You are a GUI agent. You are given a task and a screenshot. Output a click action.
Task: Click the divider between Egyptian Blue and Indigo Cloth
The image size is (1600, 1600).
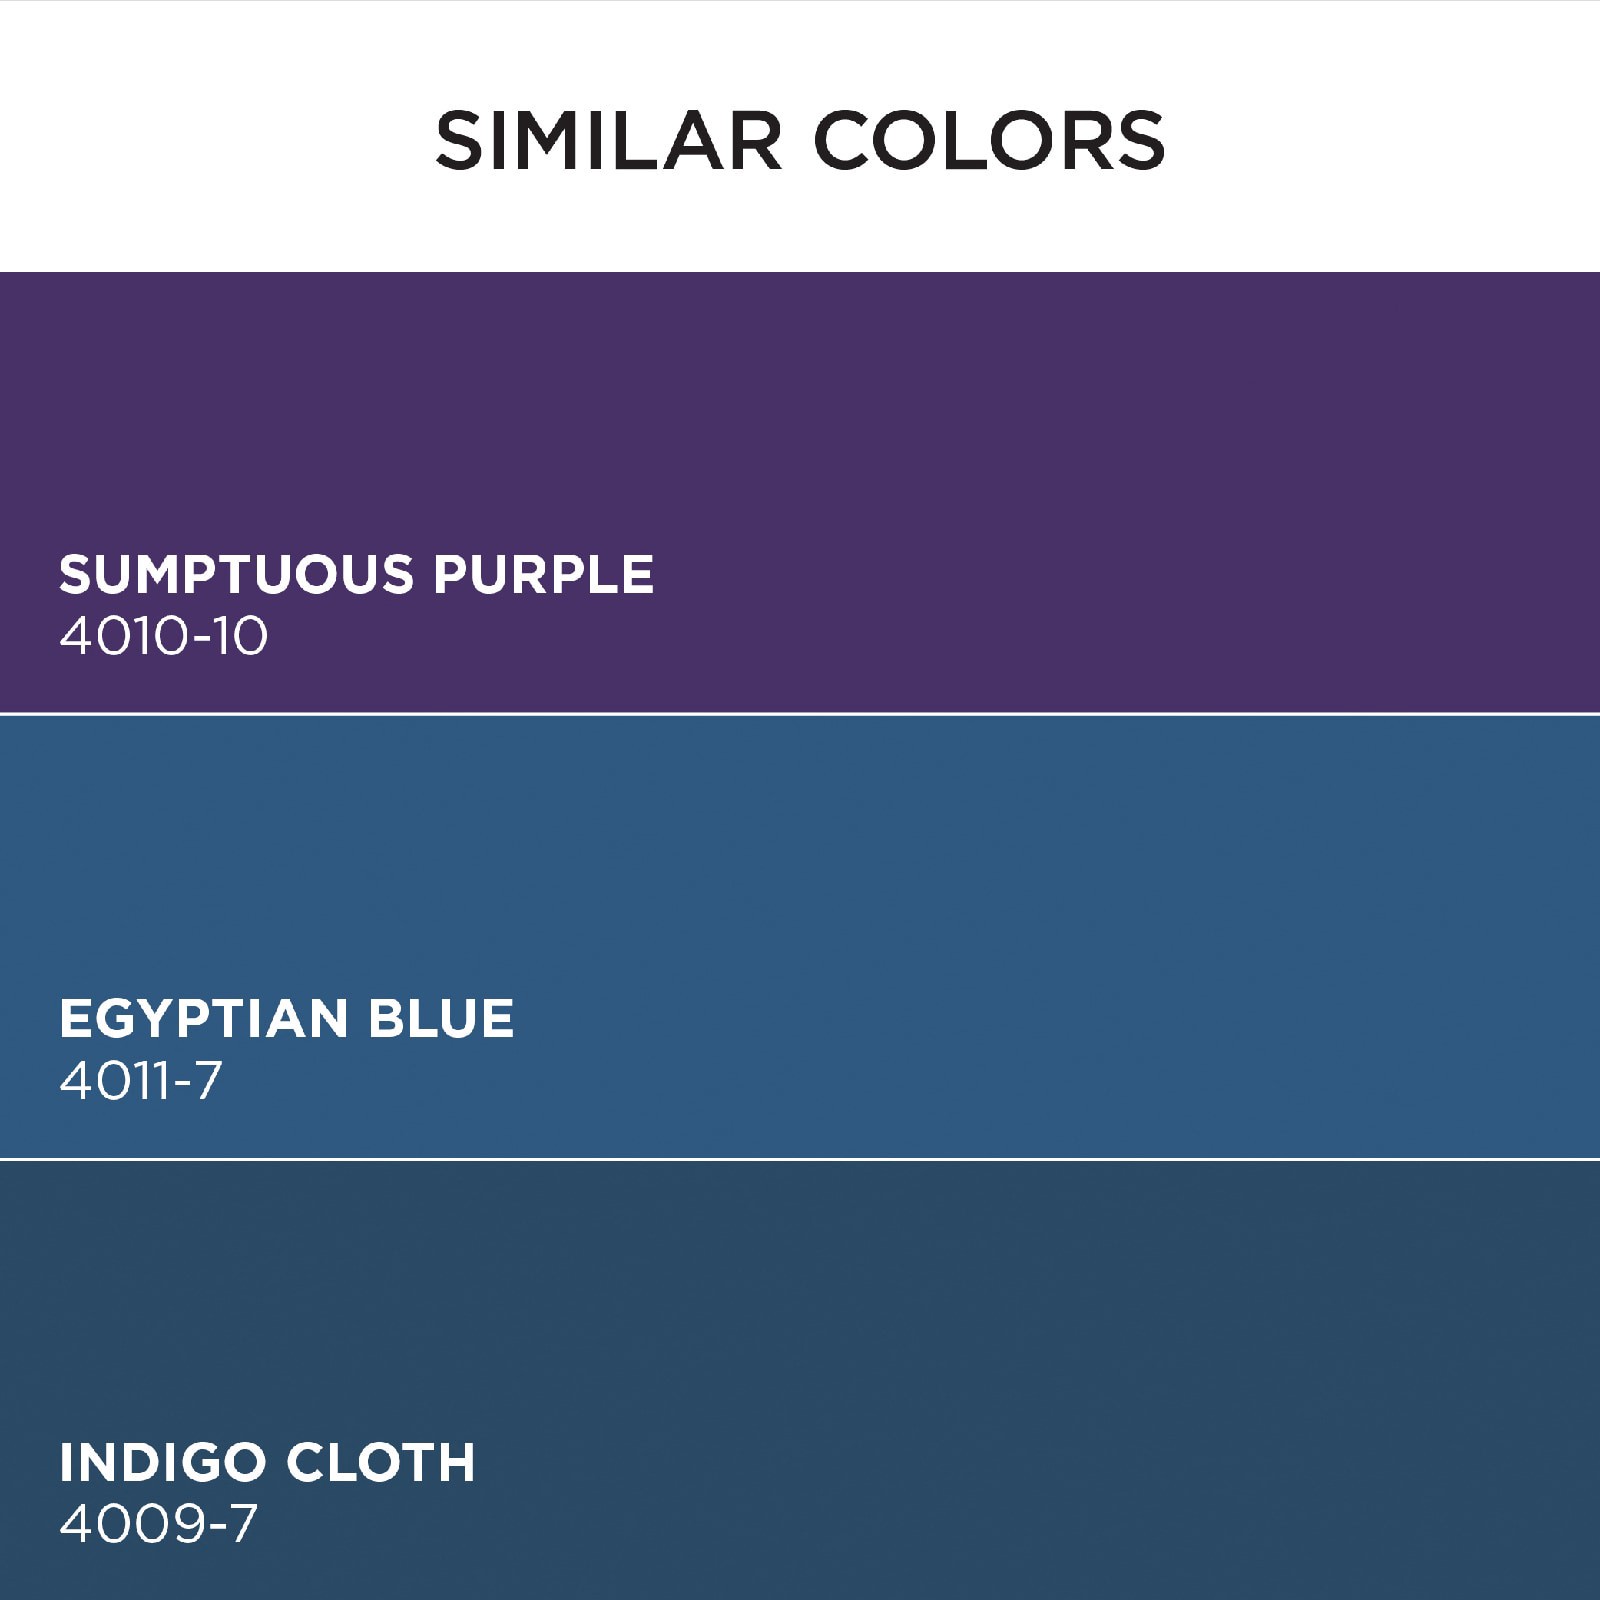pyautogui.click(x=800, y=1159)
